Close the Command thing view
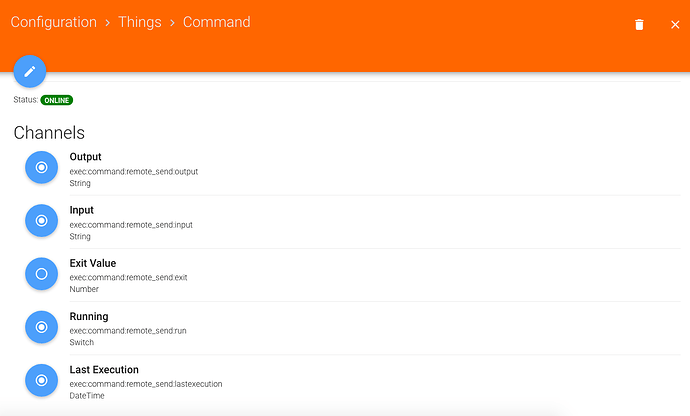The width and height of the screenshot is (690, 416). (x=675, y=25)
